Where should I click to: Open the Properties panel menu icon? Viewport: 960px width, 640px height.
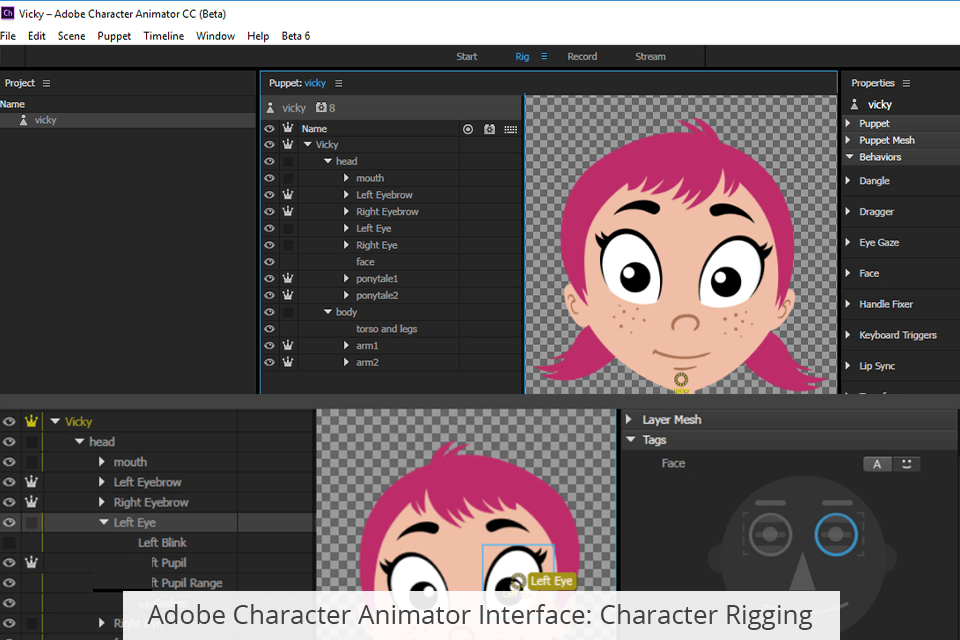tap(906, 83)
